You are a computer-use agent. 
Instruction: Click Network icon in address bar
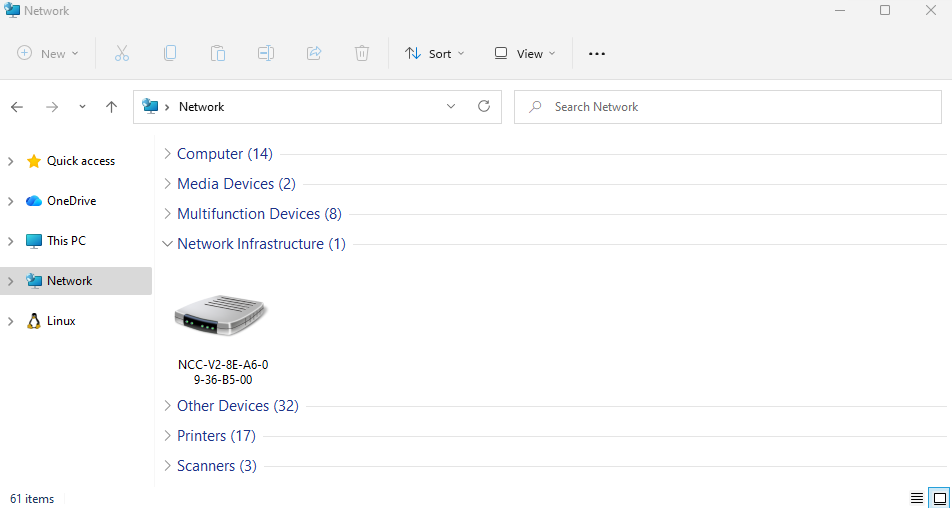coord(150,106)
